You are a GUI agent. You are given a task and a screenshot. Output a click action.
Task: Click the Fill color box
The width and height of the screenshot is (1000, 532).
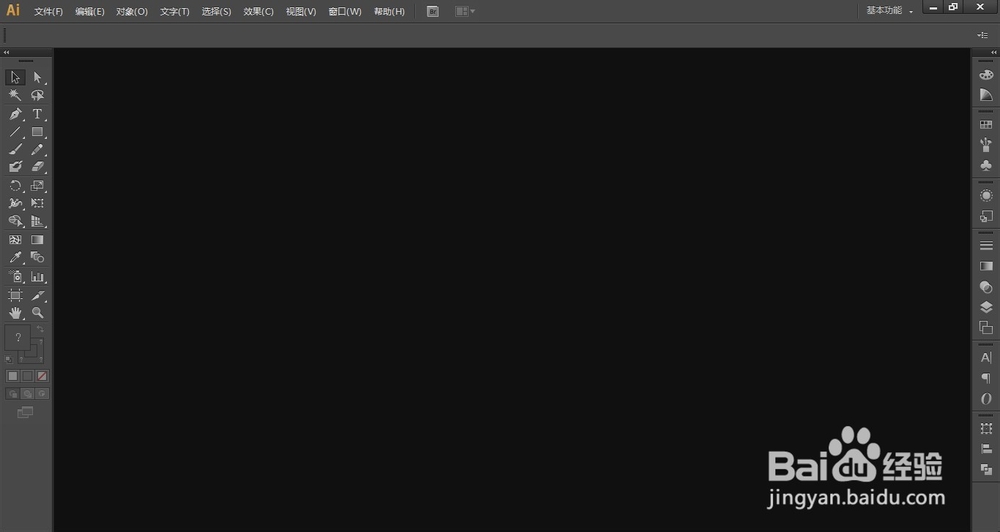pyautogui.click(x=18, y=337)
